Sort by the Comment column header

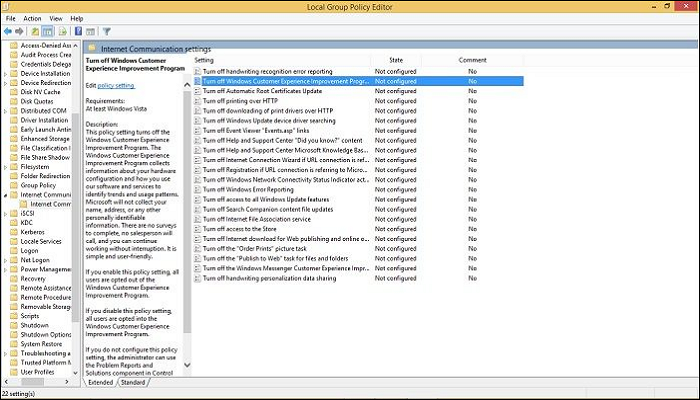pyautogui.click(x=472, y=60)
